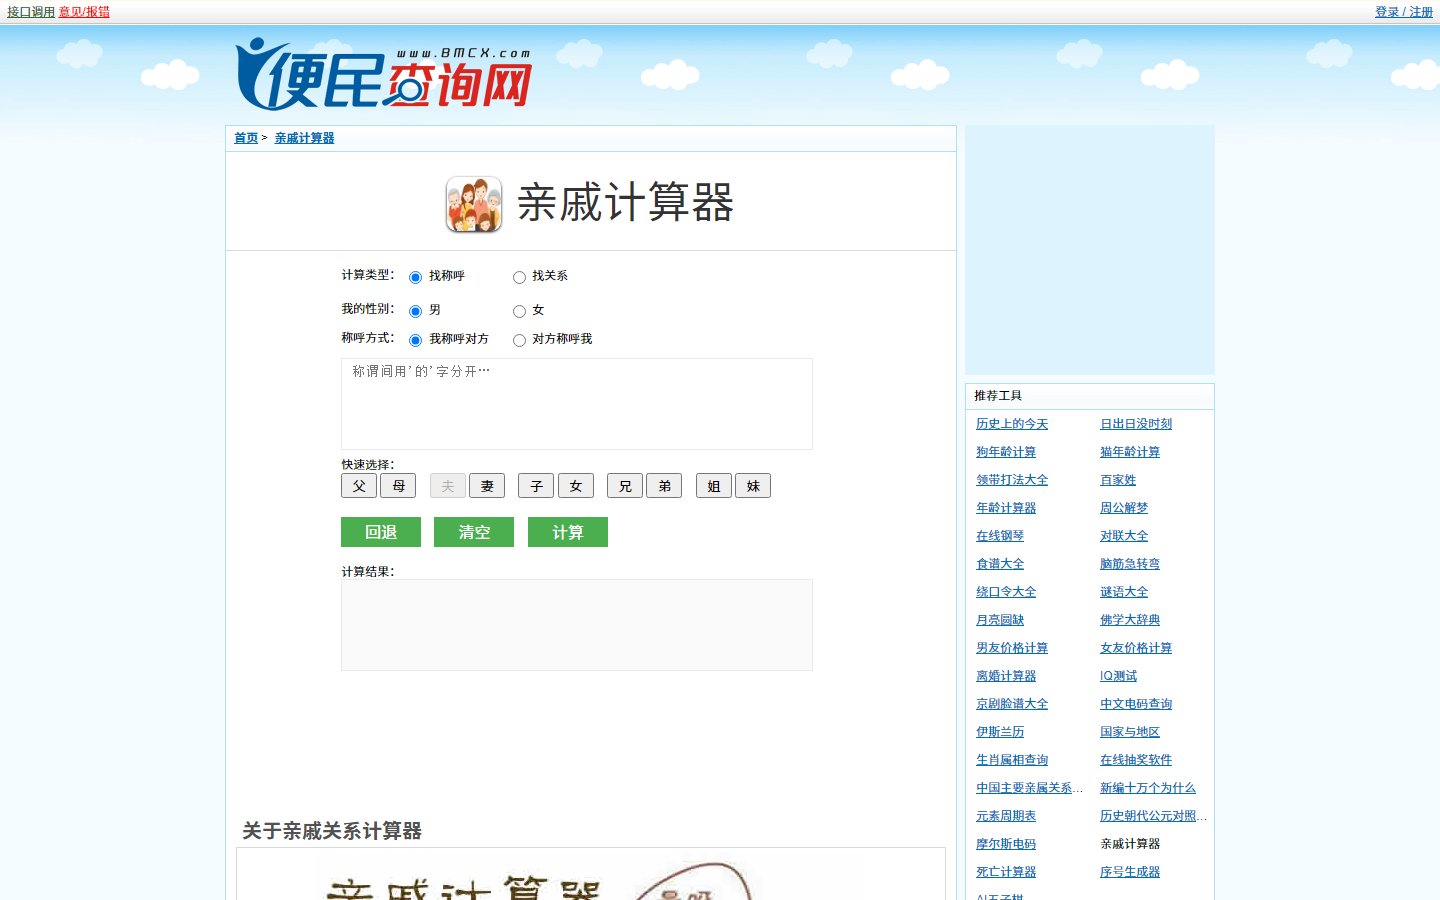Screen dimensions: 1440x900
Task: Open 狗年龄计算 tool
Action: coord(1006,452)
